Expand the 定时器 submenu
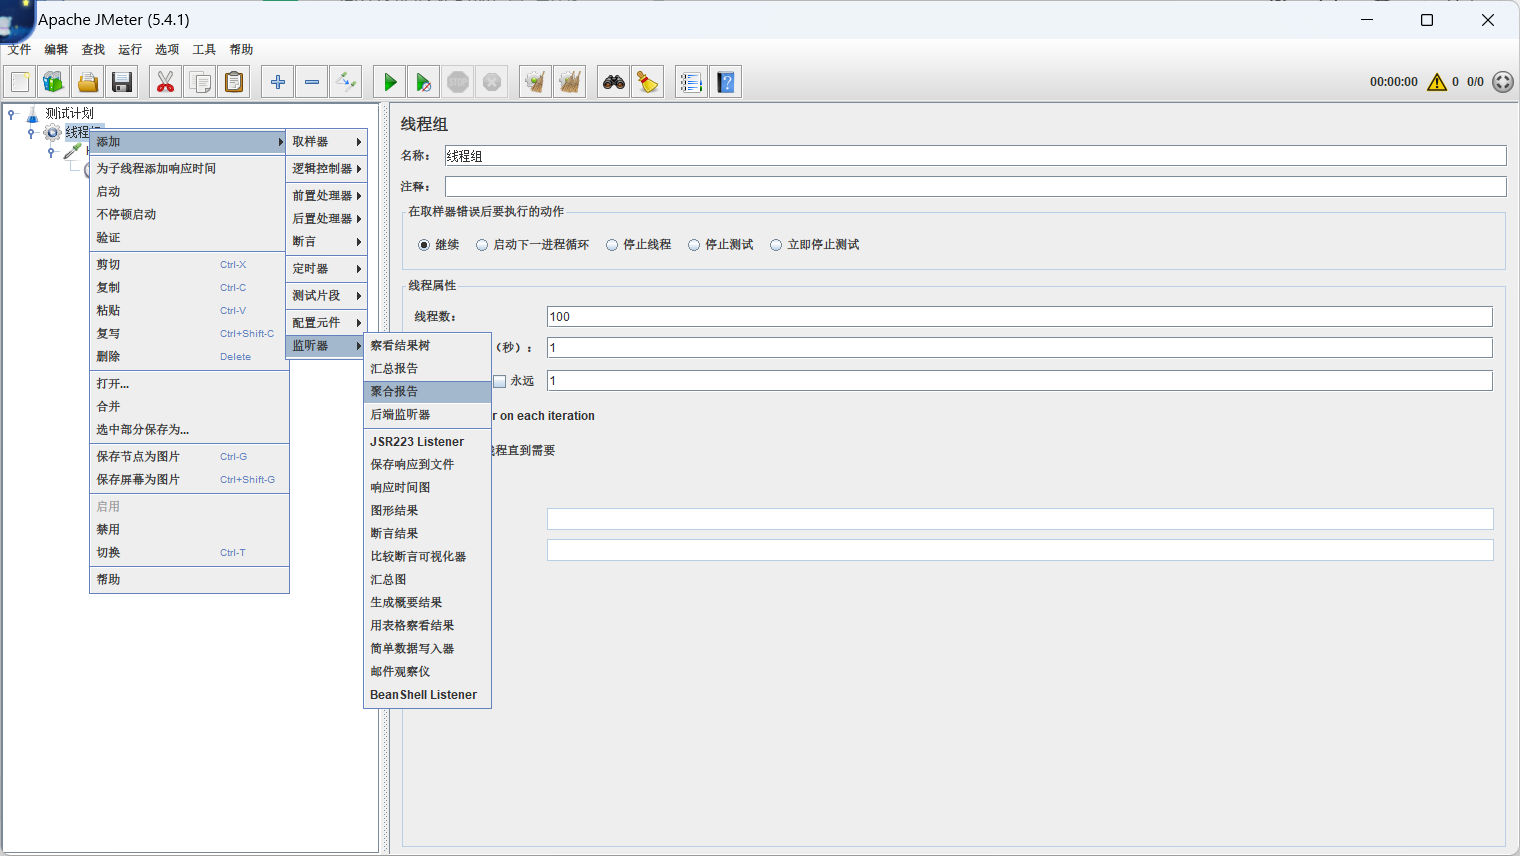The height and width of the screenshot is (856, 1520). coord(326,269)
